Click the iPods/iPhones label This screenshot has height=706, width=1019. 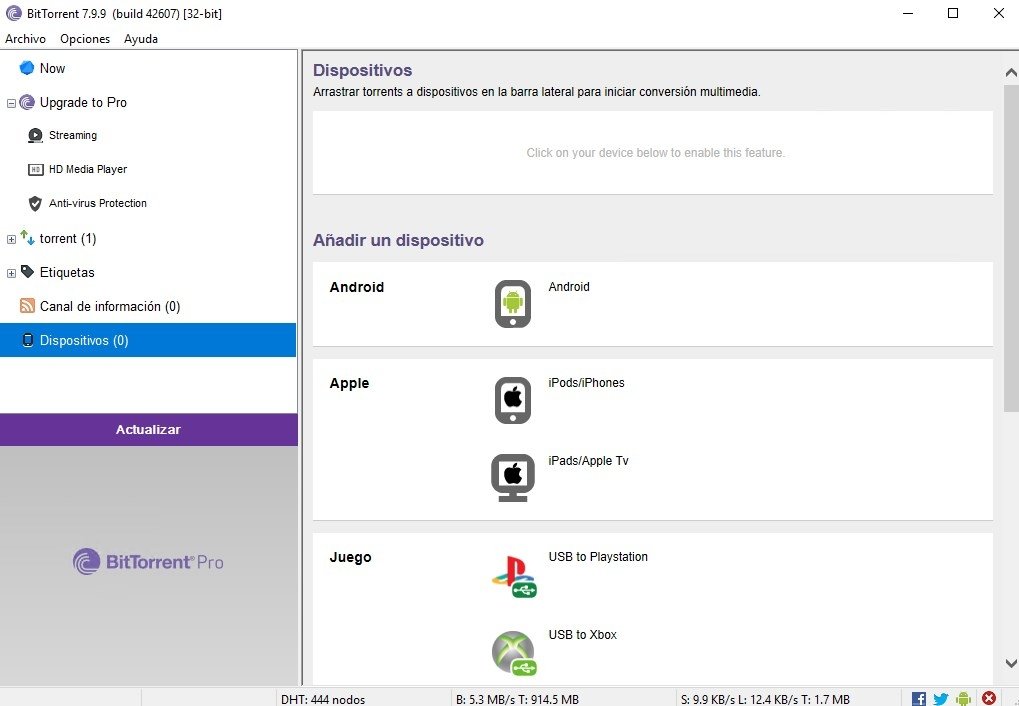click(x=586, y=383)
